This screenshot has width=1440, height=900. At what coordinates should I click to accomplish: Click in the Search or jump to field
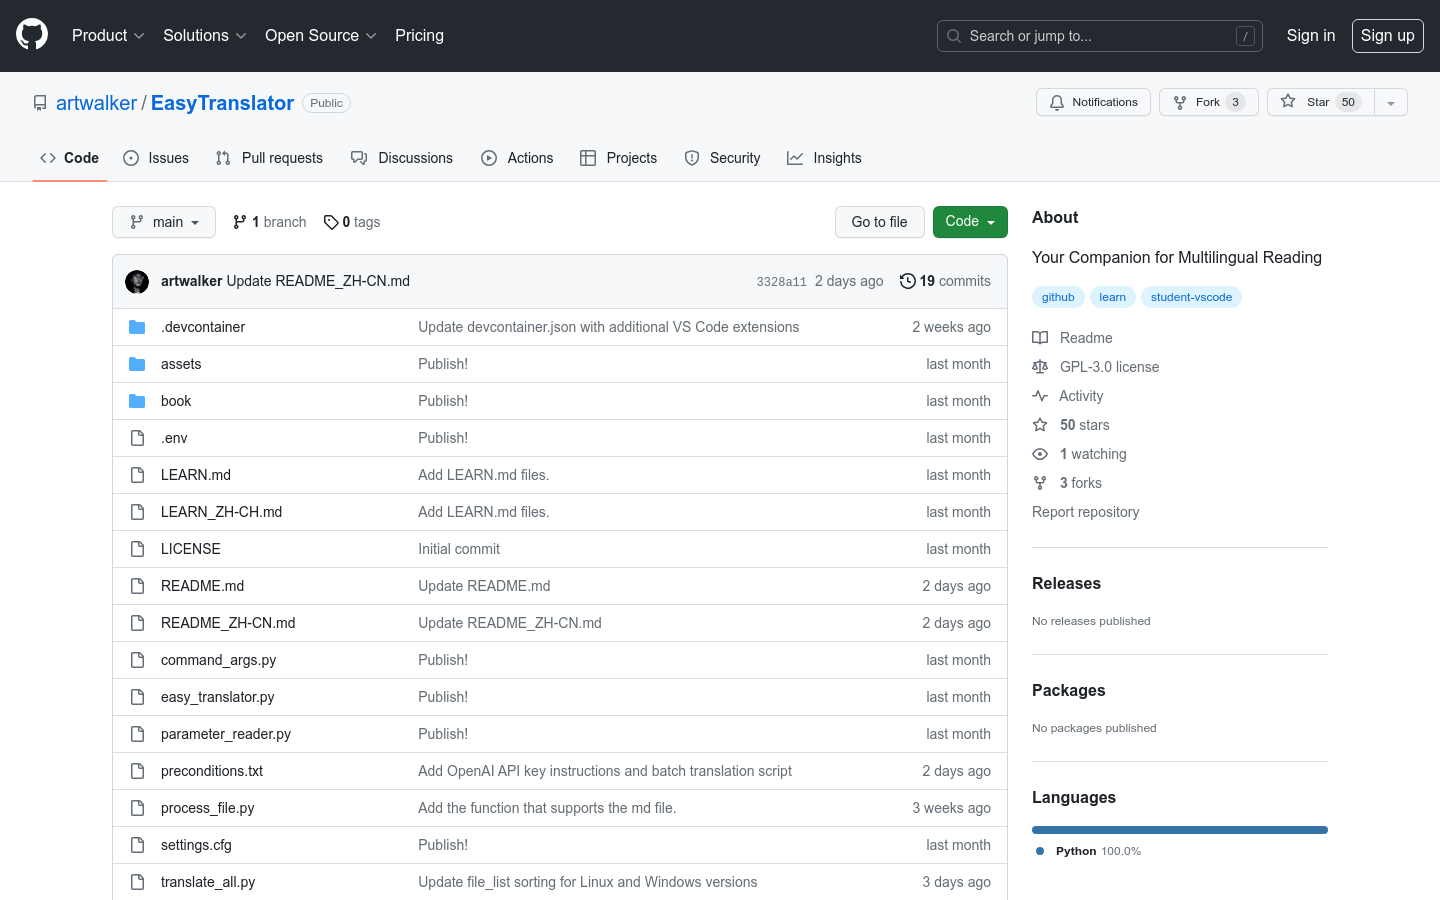1100,36
